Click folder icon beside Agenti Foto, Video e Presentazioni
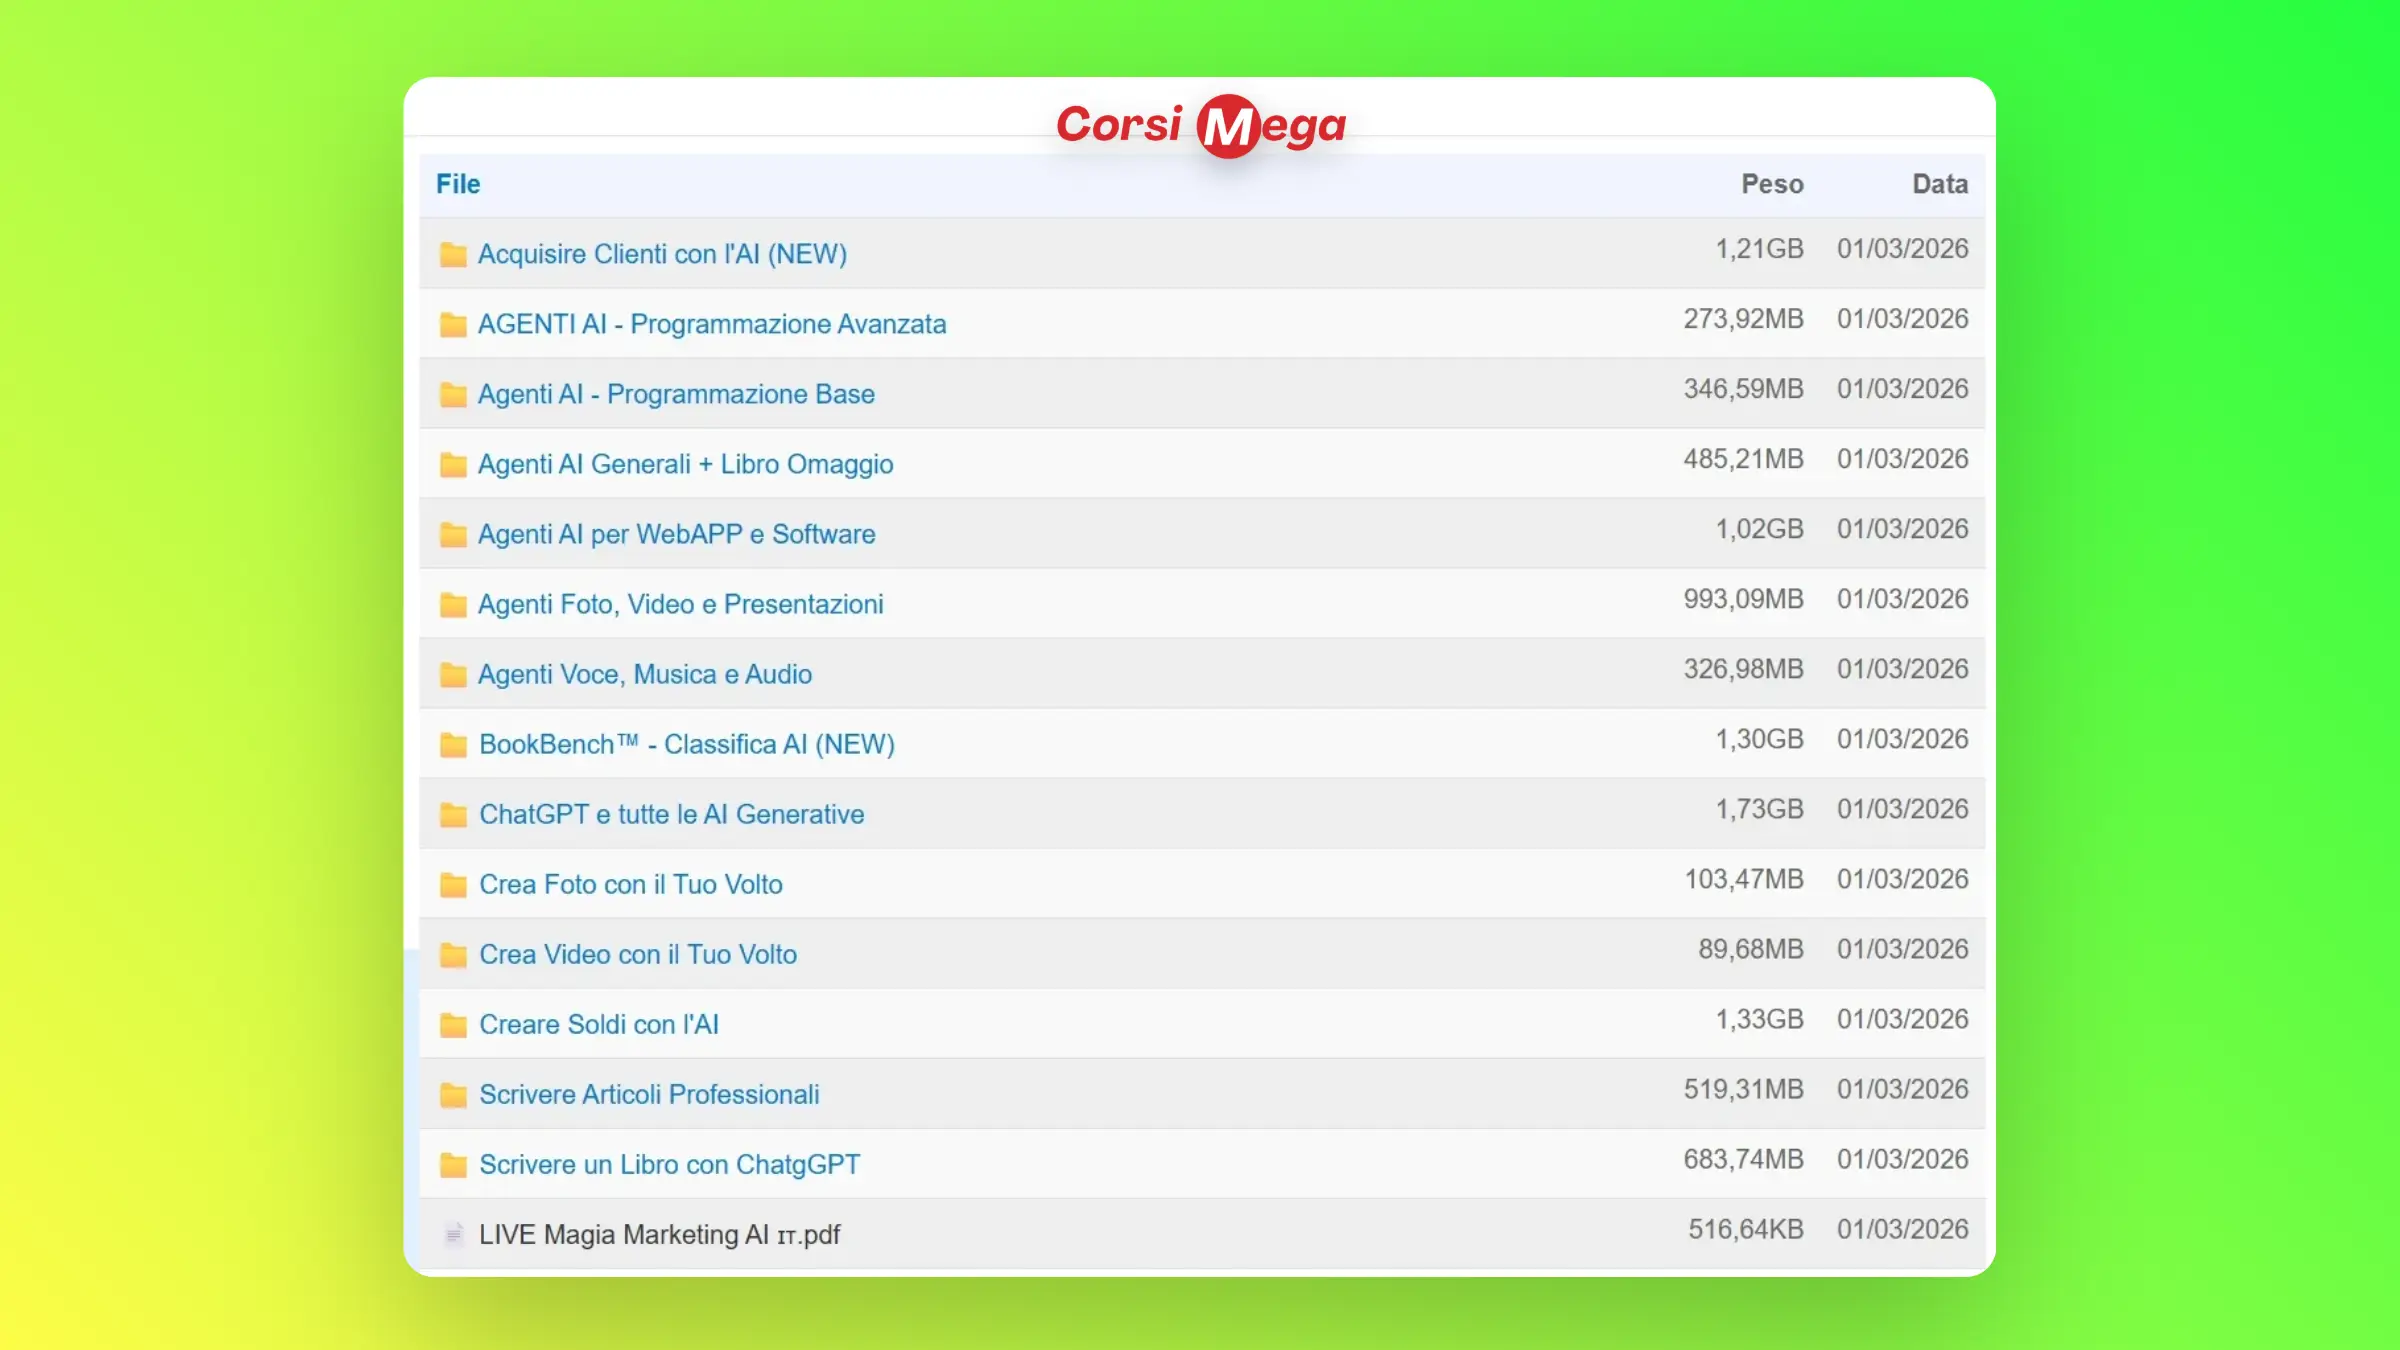Viewport: 2400px width, 1350px height. pos(453,604)
